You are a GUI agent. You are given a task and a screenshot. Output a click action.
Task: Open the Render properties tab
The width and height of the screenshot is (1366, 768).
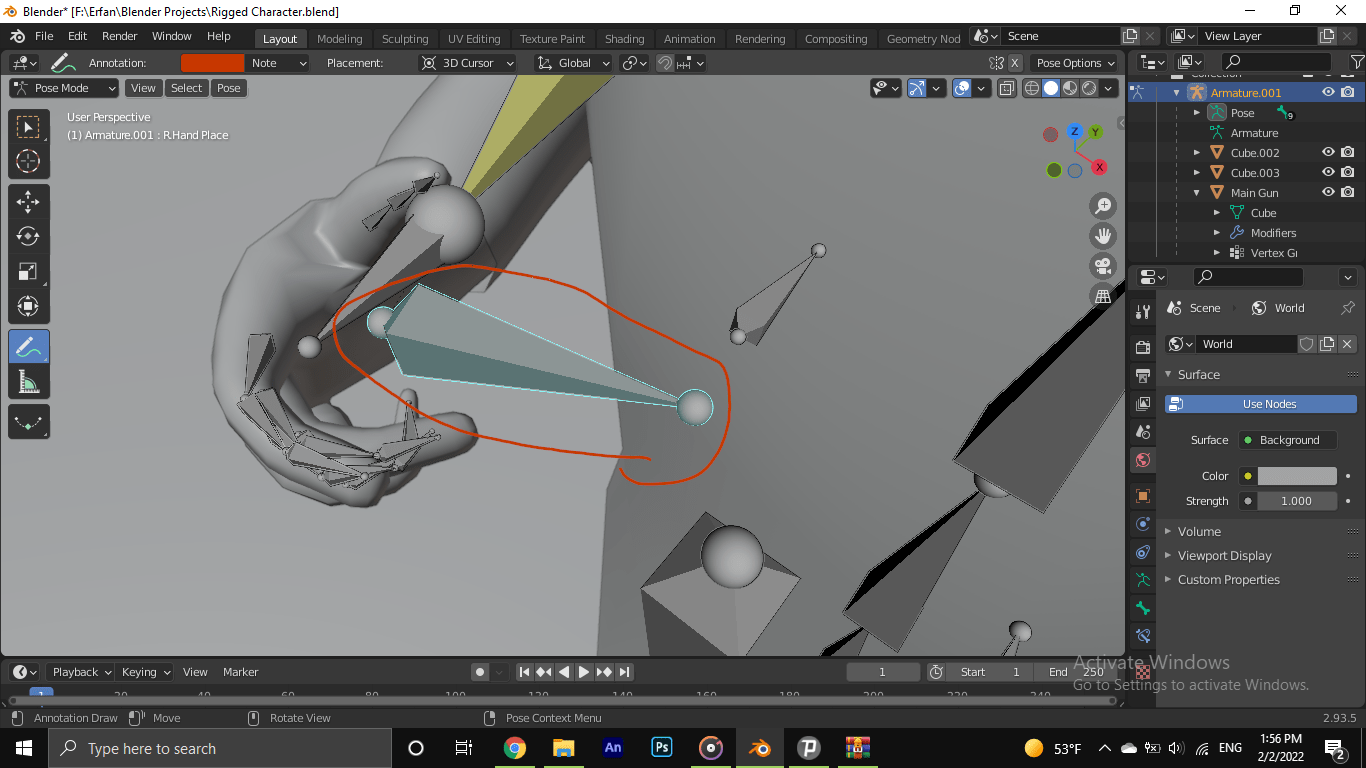[x=1141, y=347]
